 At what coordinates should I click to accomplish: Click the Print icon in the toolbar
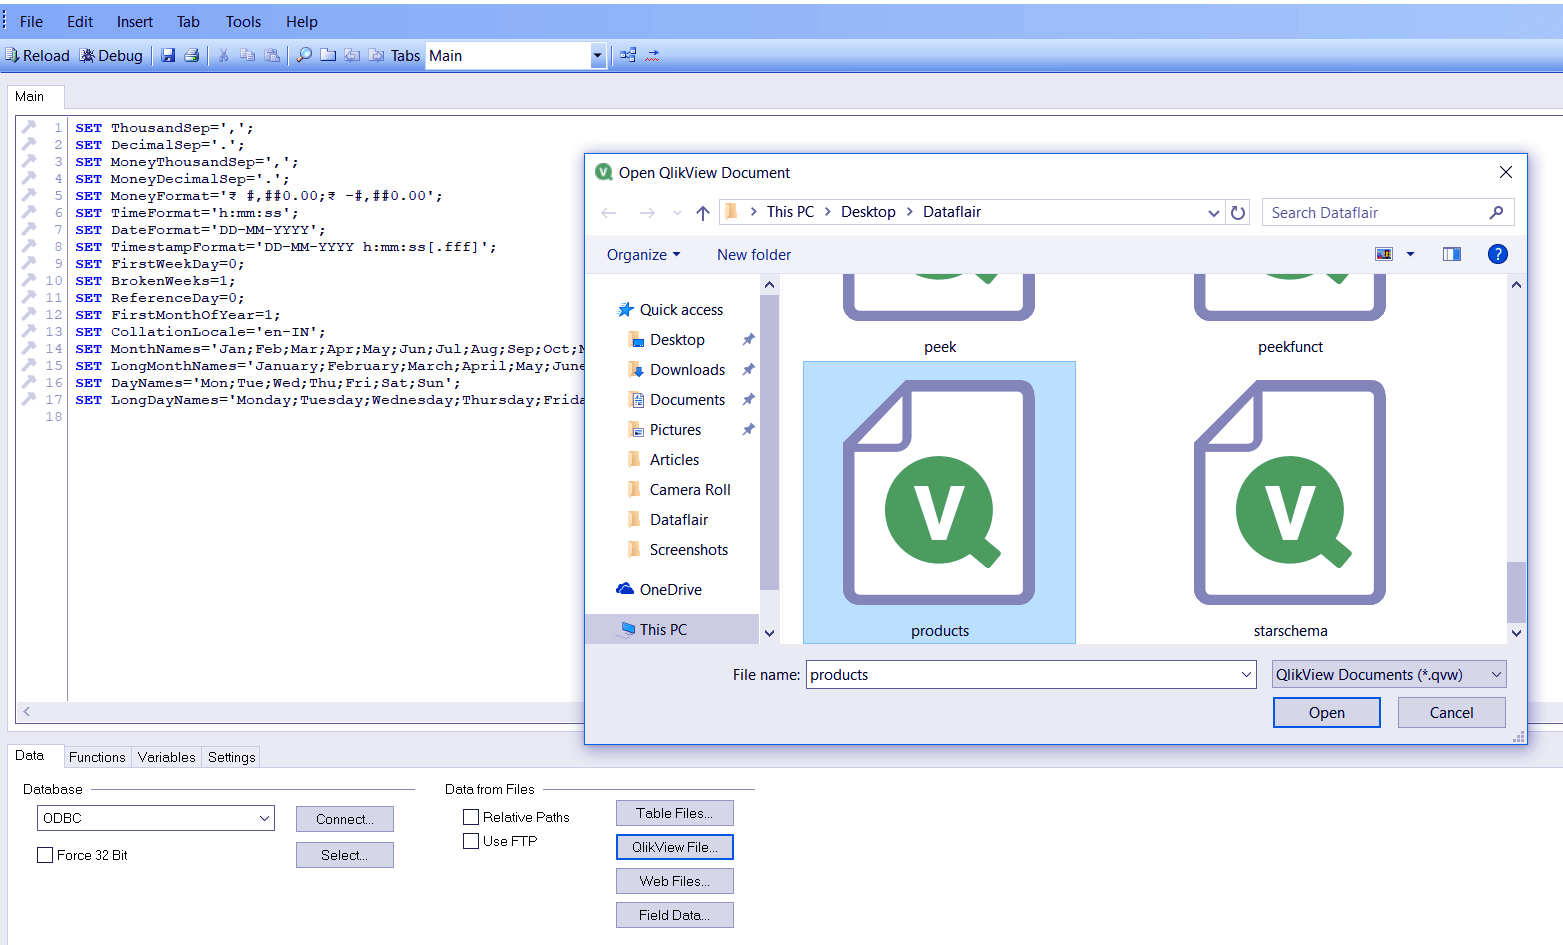(x=191, y=55)
